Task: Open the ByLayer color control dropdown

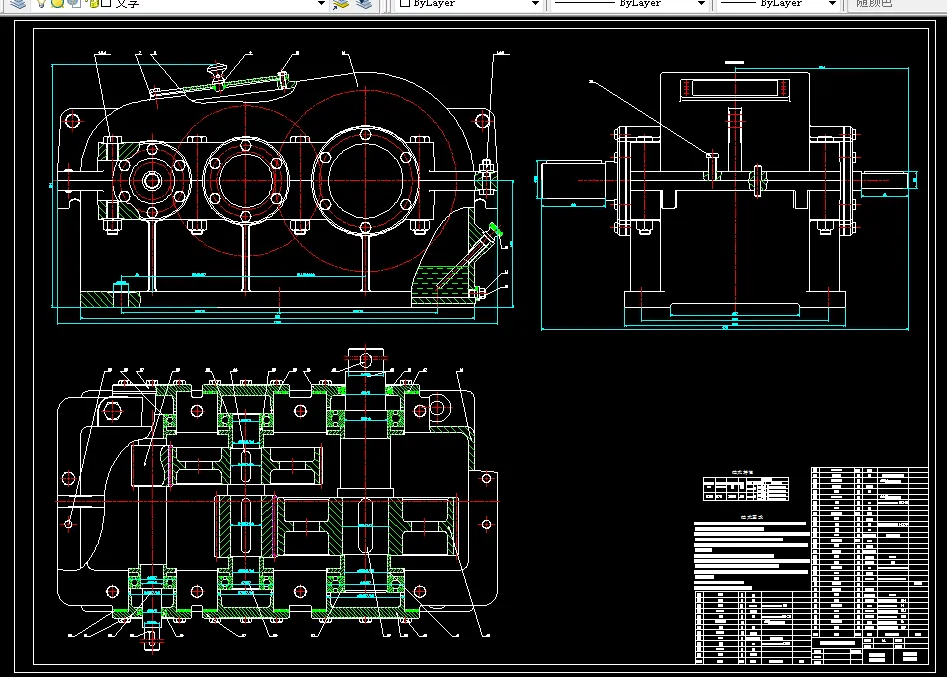Action: [x=535, y=4]
